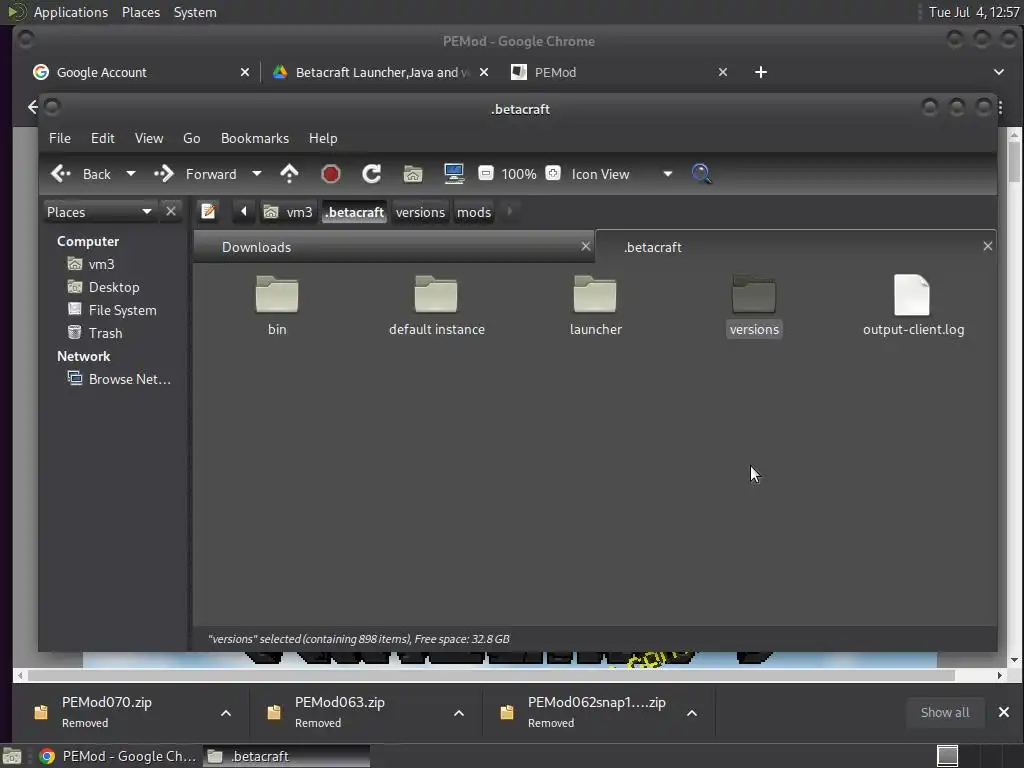1024x768 pixels.
Task: Open File System in Places sidebar
Action: 112,310
